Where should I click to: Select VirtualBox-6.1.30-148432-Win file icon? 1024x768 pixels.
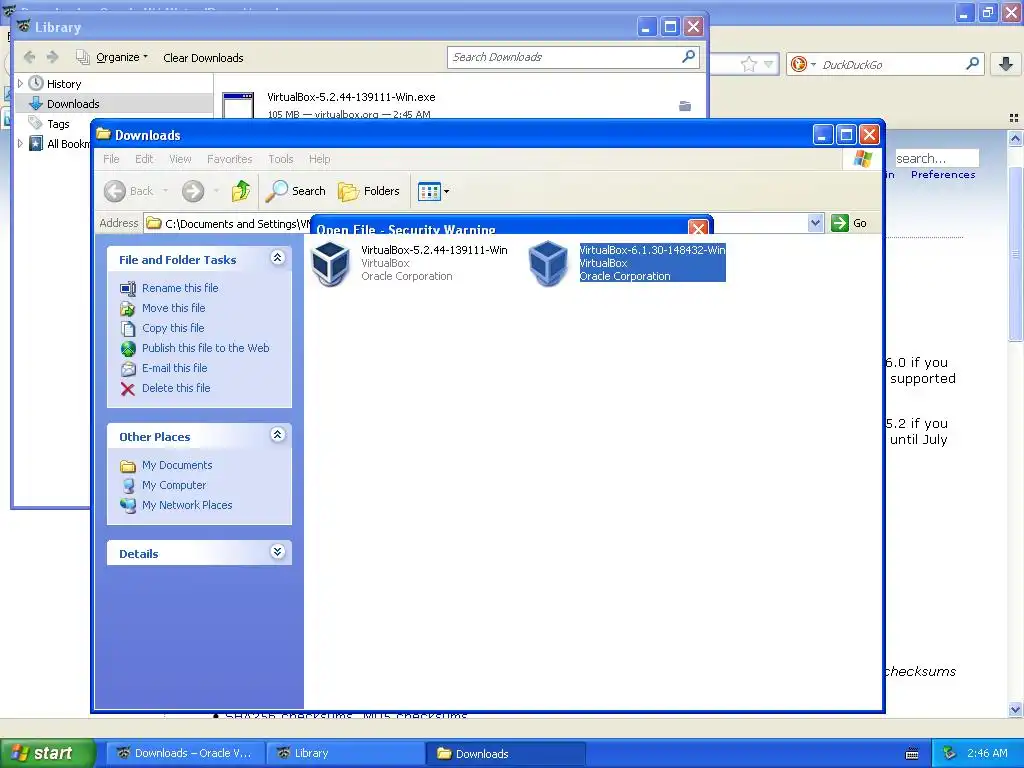(x=548, y=263)
